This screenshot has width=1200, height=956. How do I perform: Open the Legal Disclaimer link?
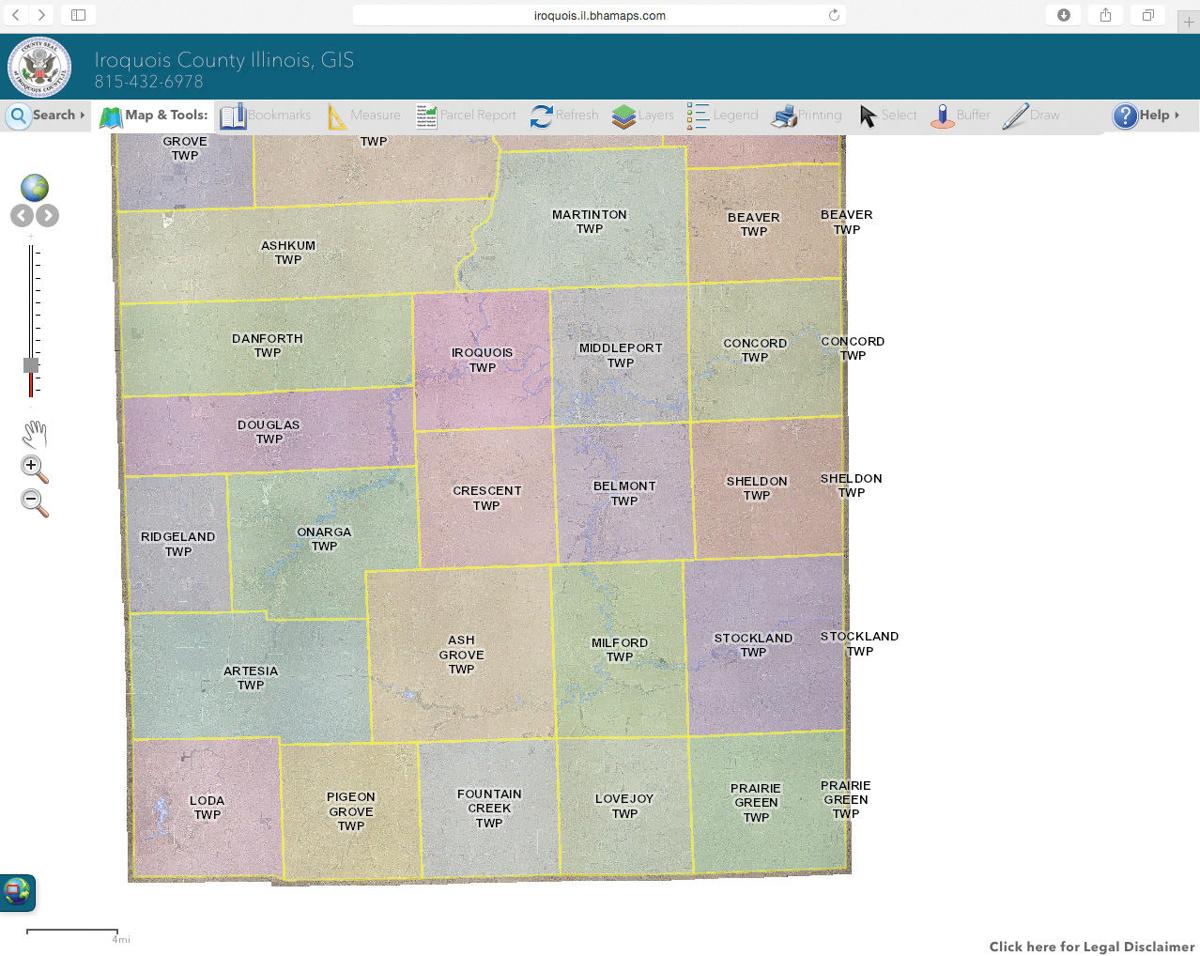click(1092, 946)
